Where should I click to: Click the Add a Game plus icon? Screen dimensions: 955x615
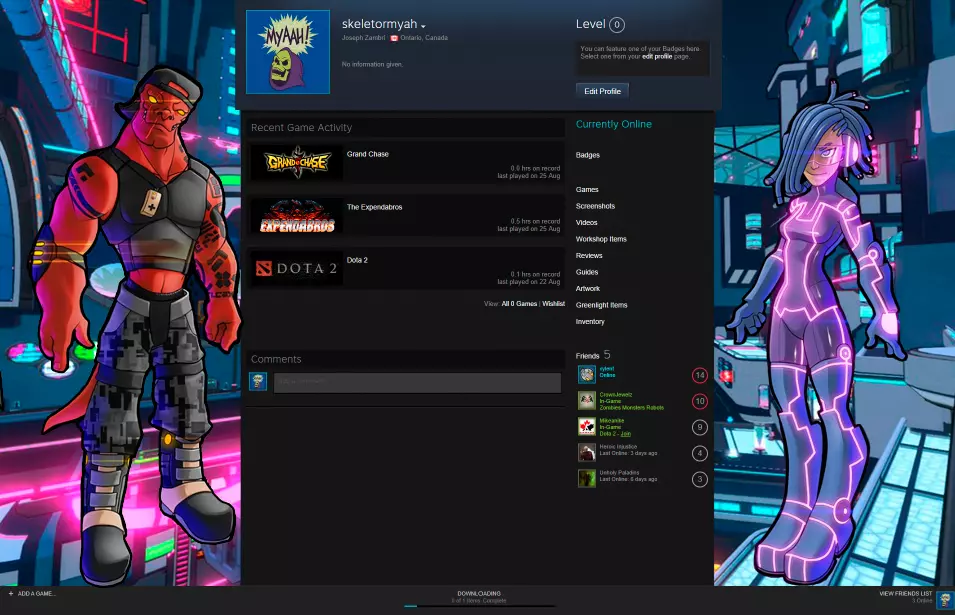click(x=11, y=593)
